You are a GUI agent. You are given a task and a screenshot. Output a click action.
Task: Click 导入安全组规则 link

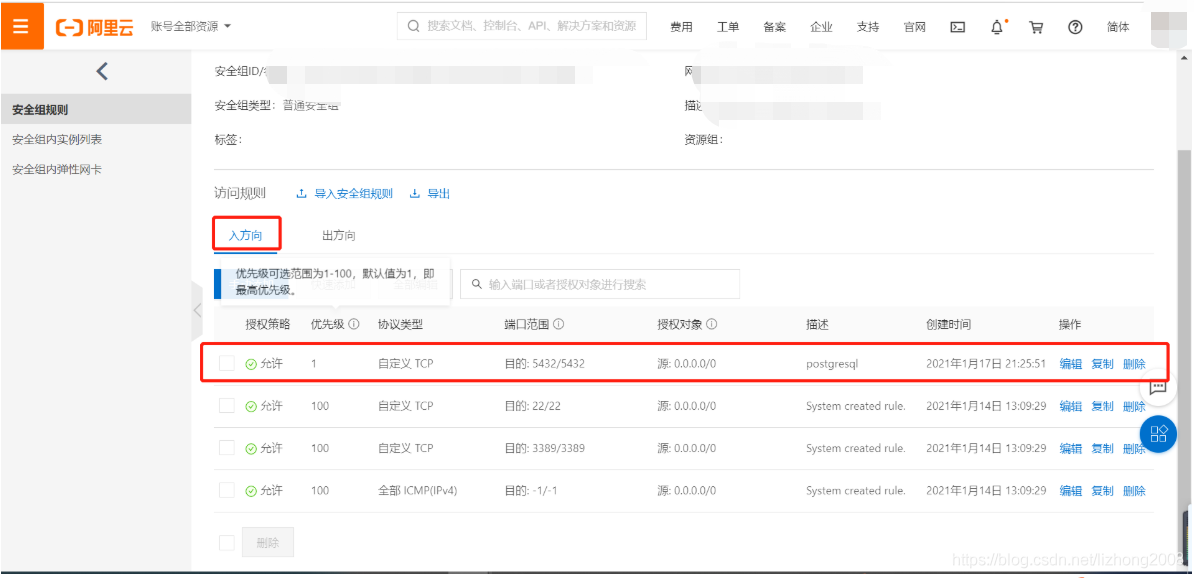[x=353, y=193]
